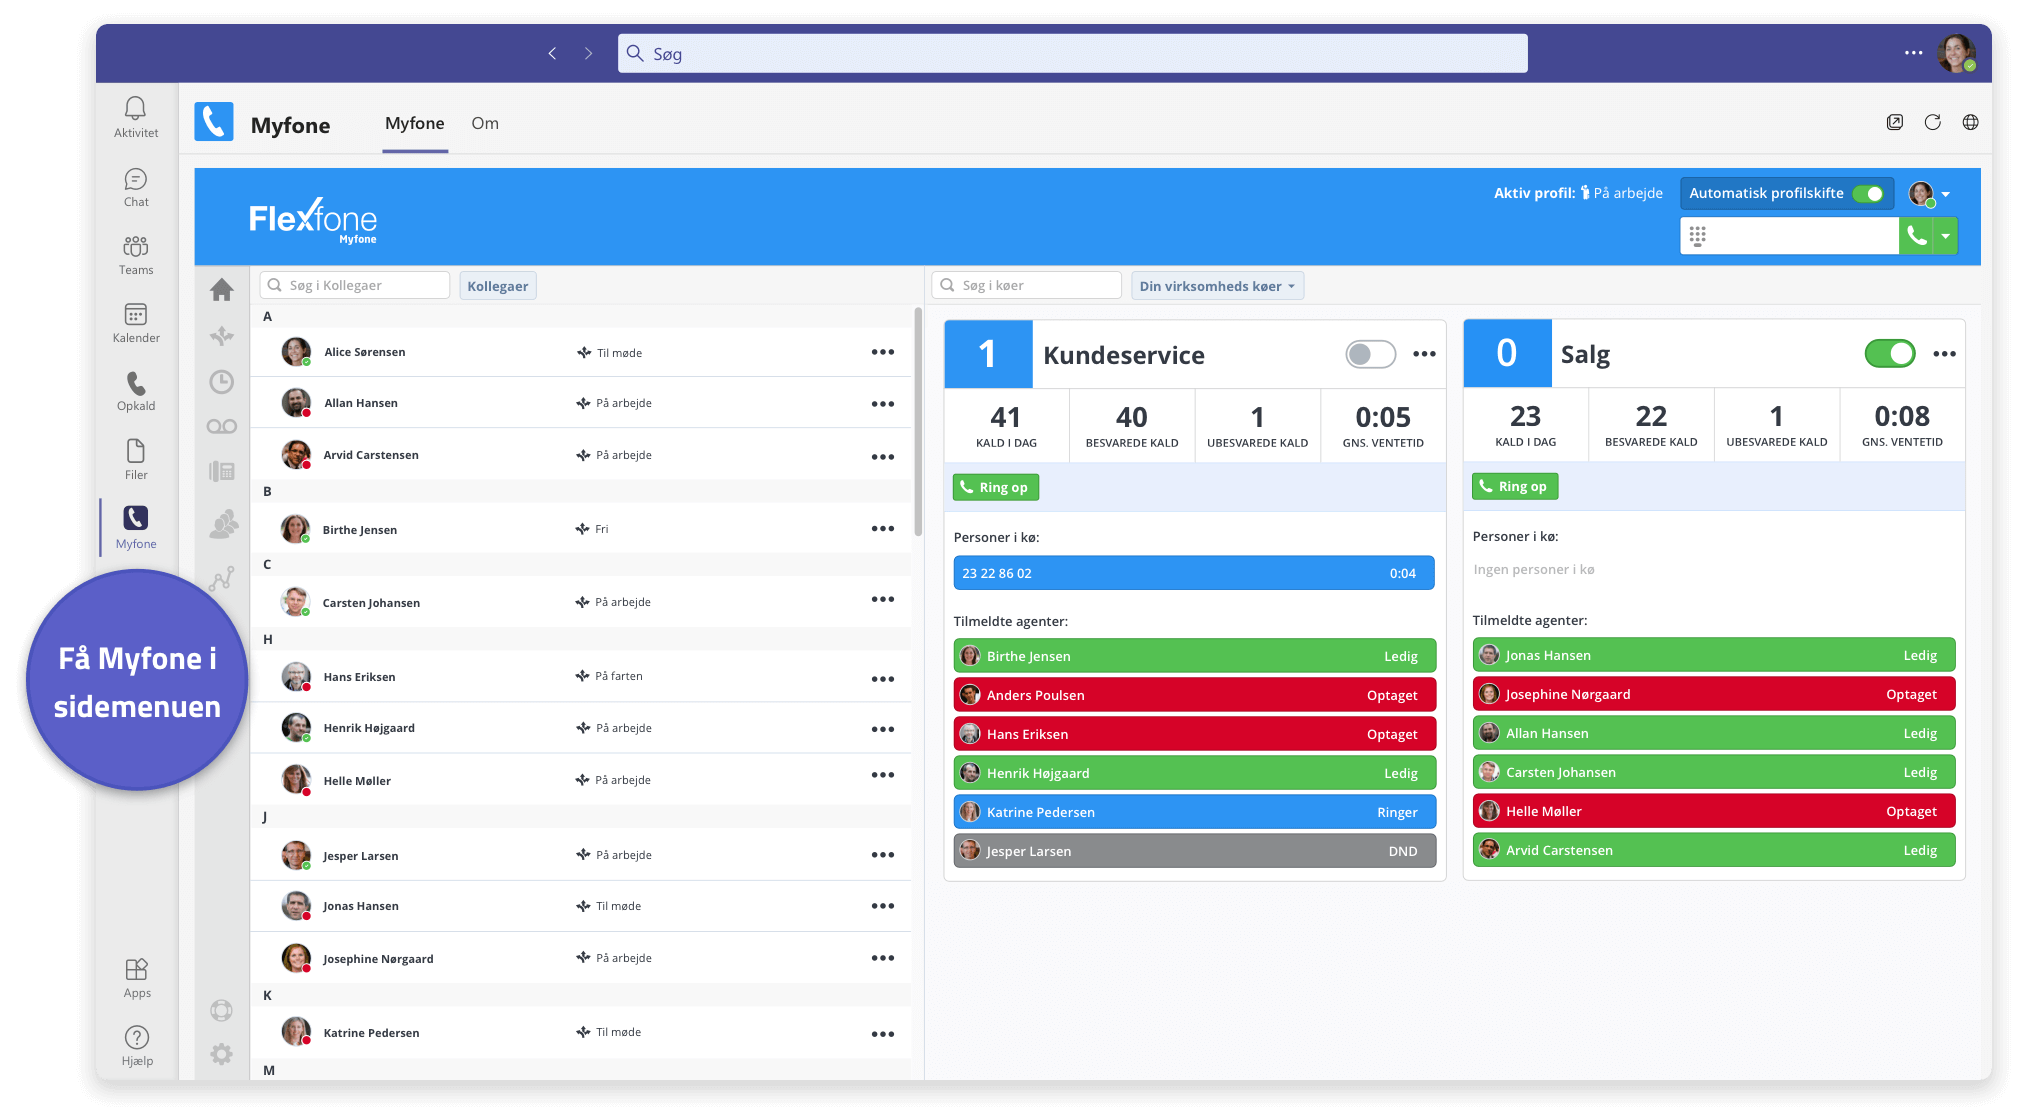Image resolution: width=2018 pixels, height=1120 pixels.
Task: Click the green call button
Action: [1916, 236]
